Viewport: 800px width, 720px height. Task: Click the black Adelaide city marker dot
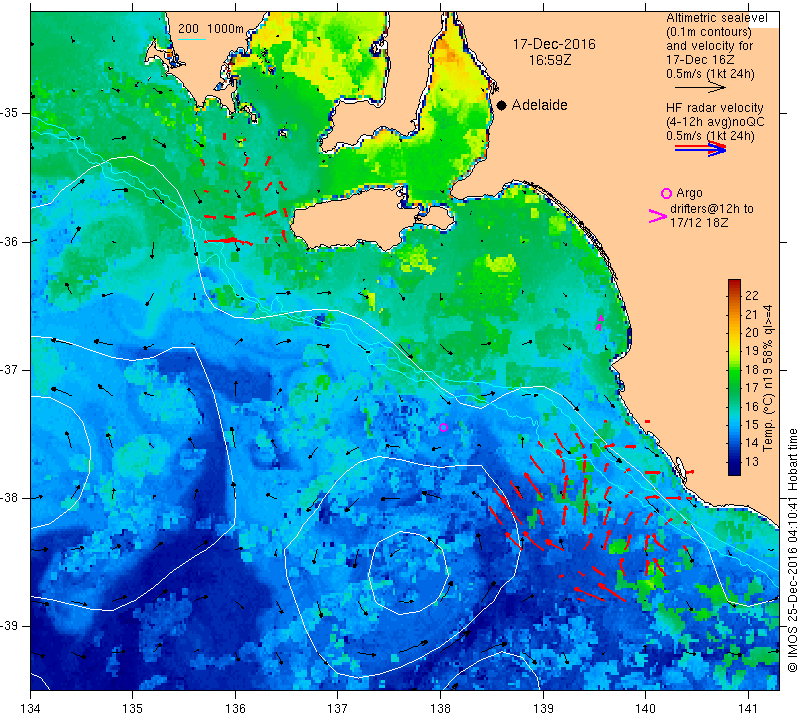point(502,105)
